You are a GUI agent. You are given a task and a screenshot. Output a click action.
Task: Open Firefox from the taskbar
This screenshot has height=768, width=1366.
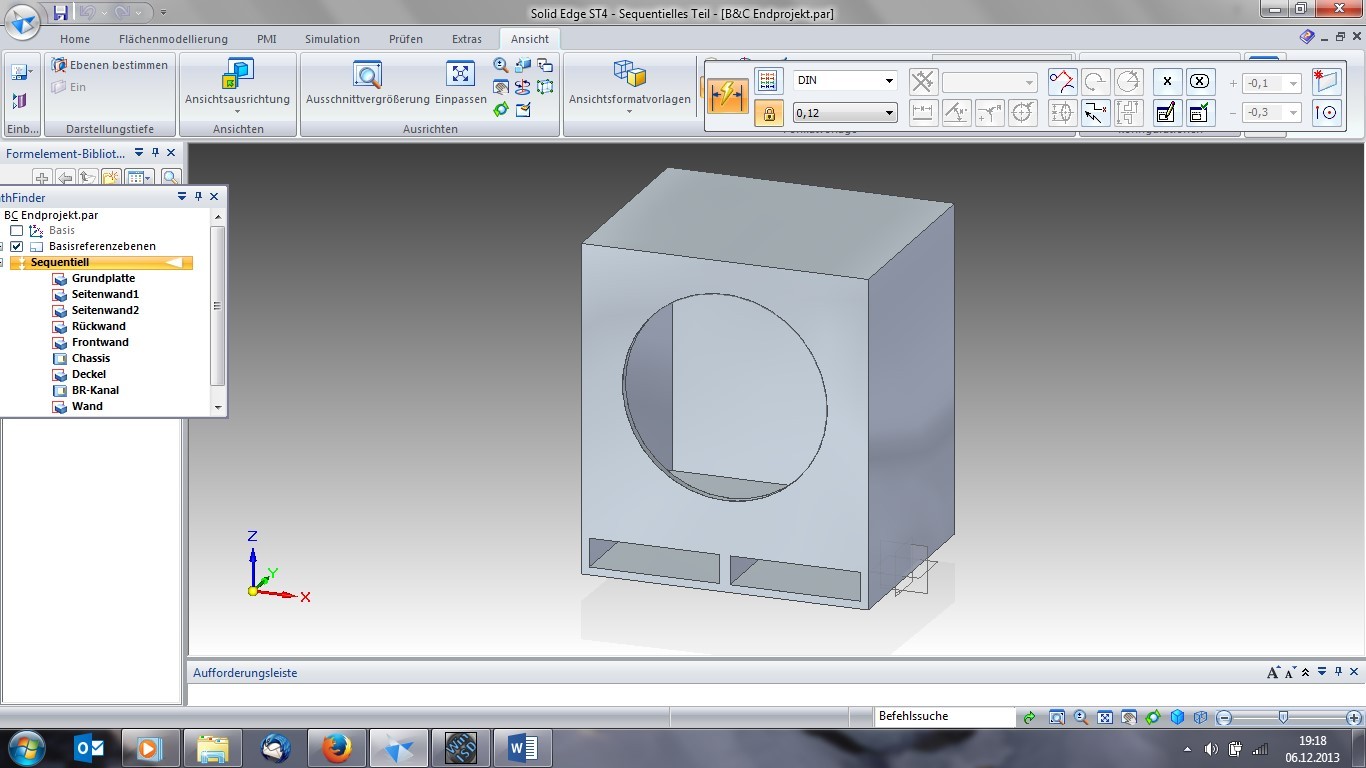pos(337,748)
